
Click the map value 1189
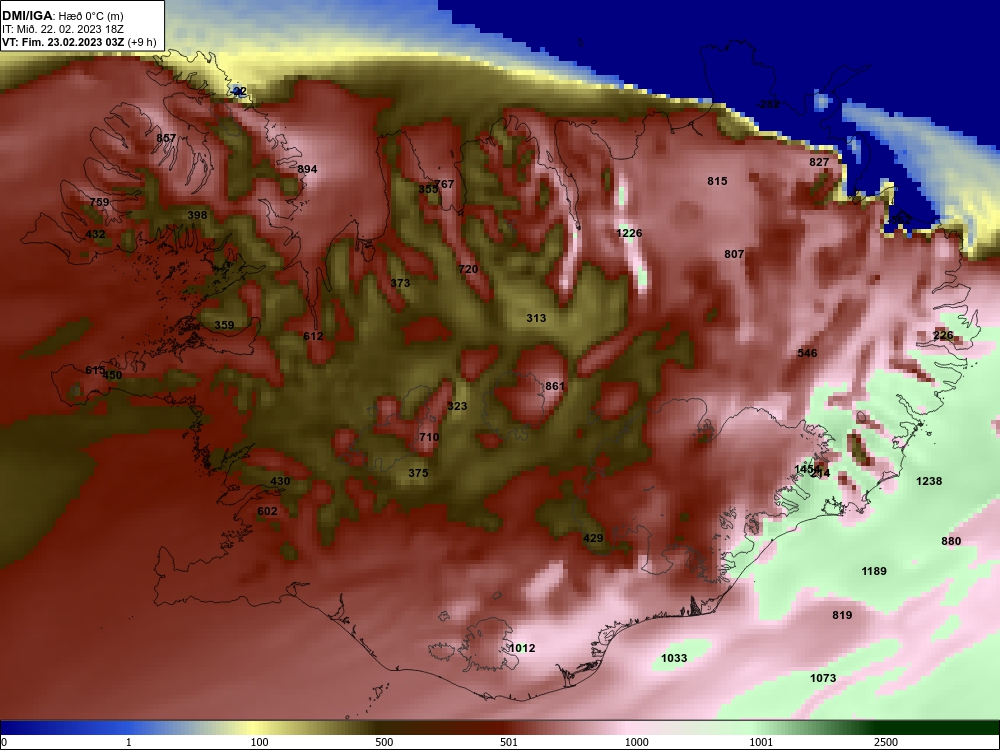874,571
